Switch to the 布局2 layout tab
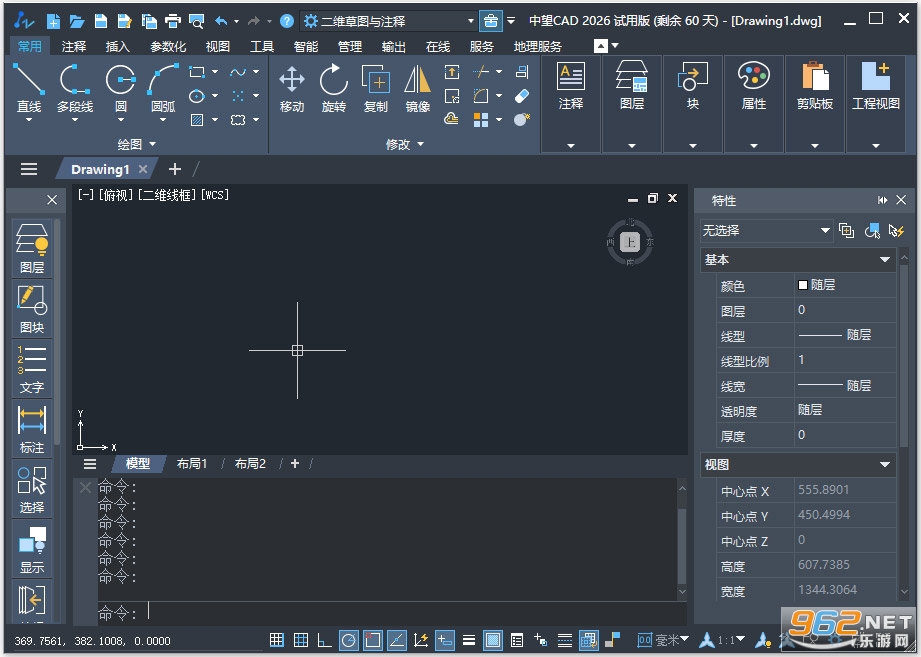Image resolution: width=921 pixels, height=657 pixels. coord(250,464)
